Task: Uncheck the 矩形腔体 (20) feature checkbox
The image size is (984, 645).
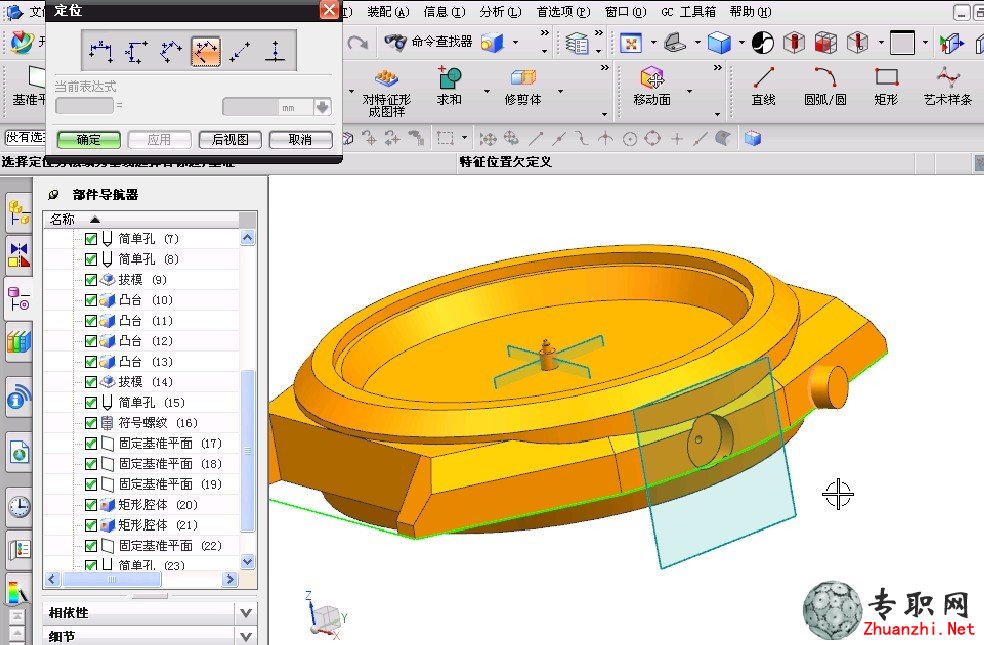Action: 91,505
